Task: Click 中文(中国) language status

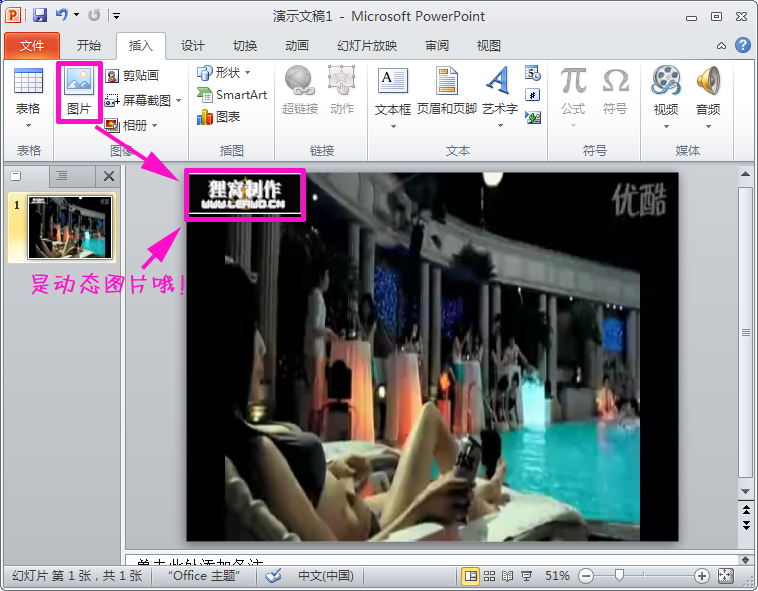Action: [x=326, y=576]
